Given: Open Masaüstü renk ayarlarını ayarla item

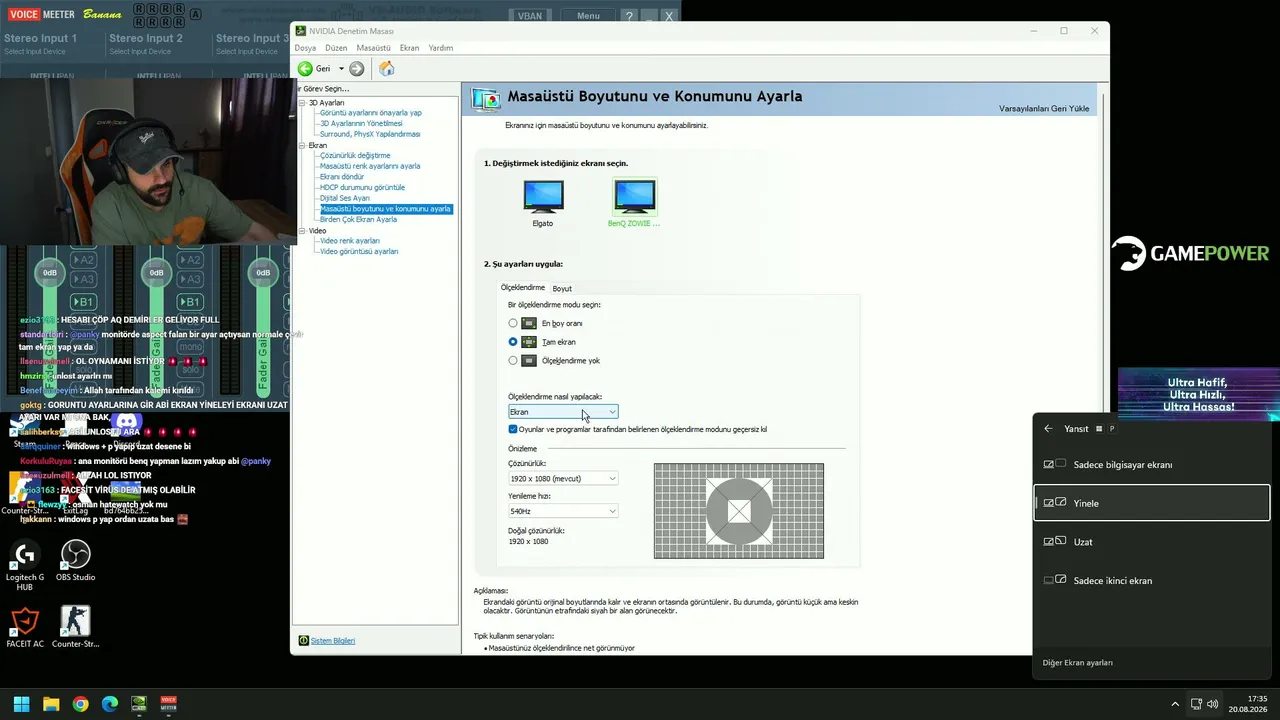Looking at the screenshot, I should pos(370,166).
